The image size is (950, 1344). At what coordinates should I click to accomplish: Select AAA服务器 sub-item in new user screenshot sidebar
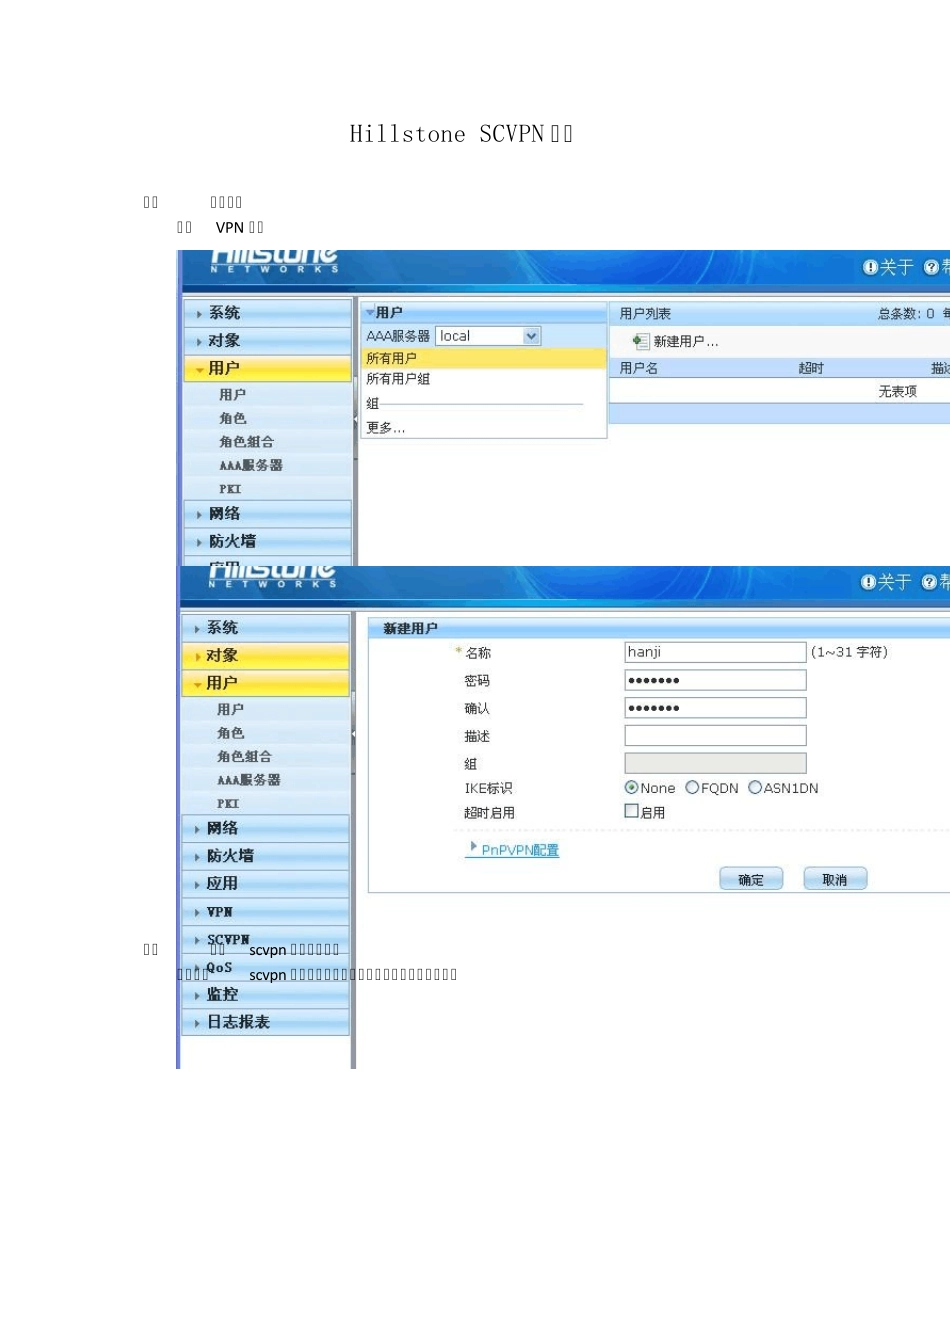pos(249,780)
